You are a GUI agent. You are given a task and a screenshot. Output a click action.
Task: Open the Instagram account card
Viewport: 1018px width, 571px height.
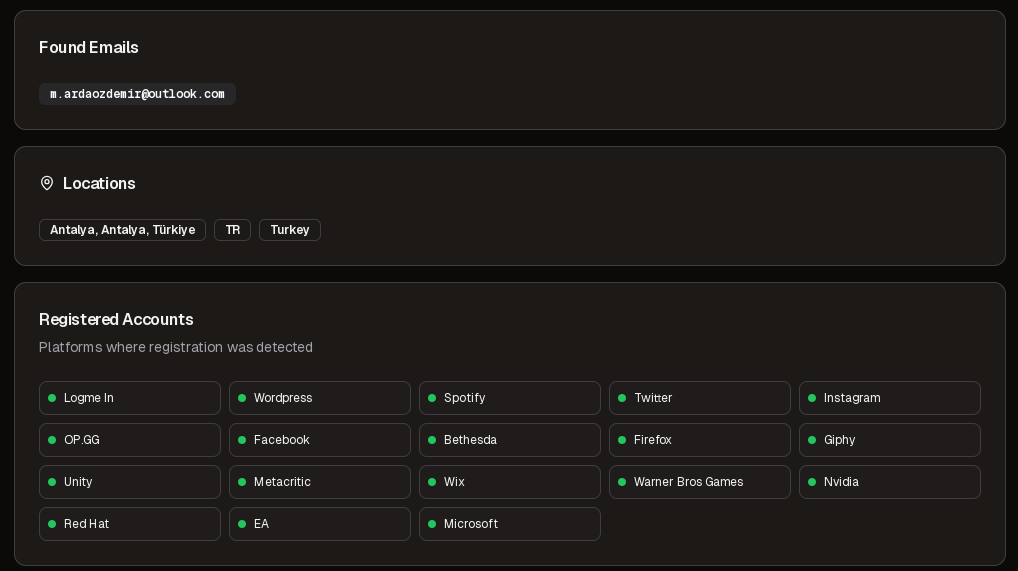[890, 398]
